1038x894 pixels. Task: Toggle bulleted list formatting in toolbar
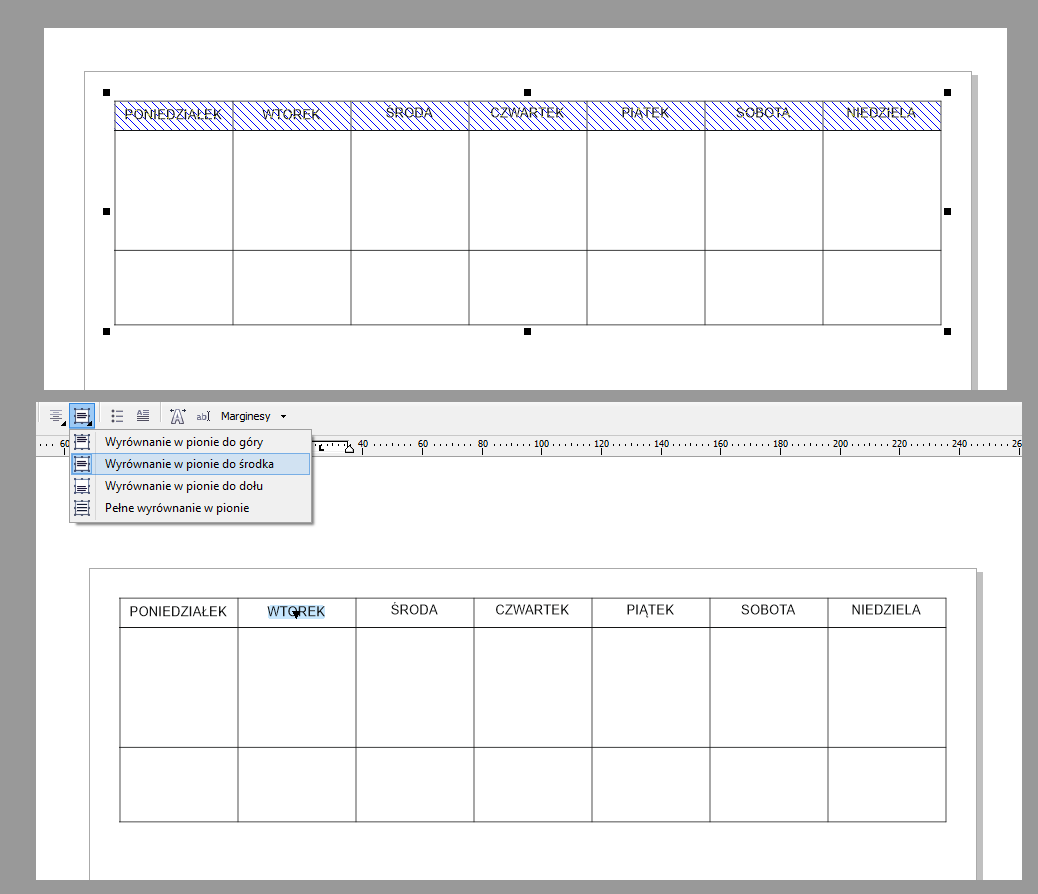point(117,416)
